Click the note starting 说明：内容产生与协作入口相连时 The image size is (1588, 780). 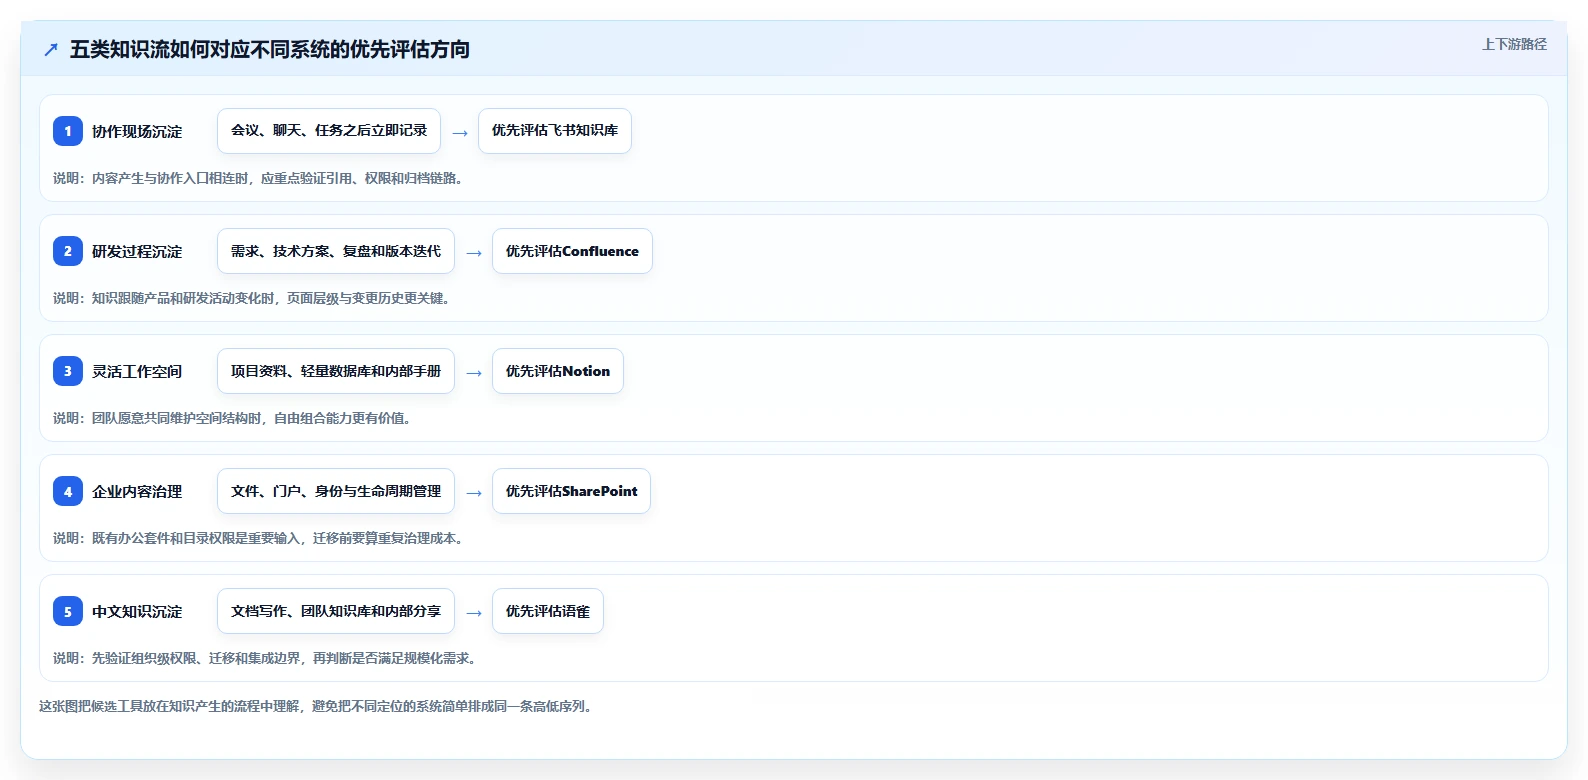[x=258, y=178]
